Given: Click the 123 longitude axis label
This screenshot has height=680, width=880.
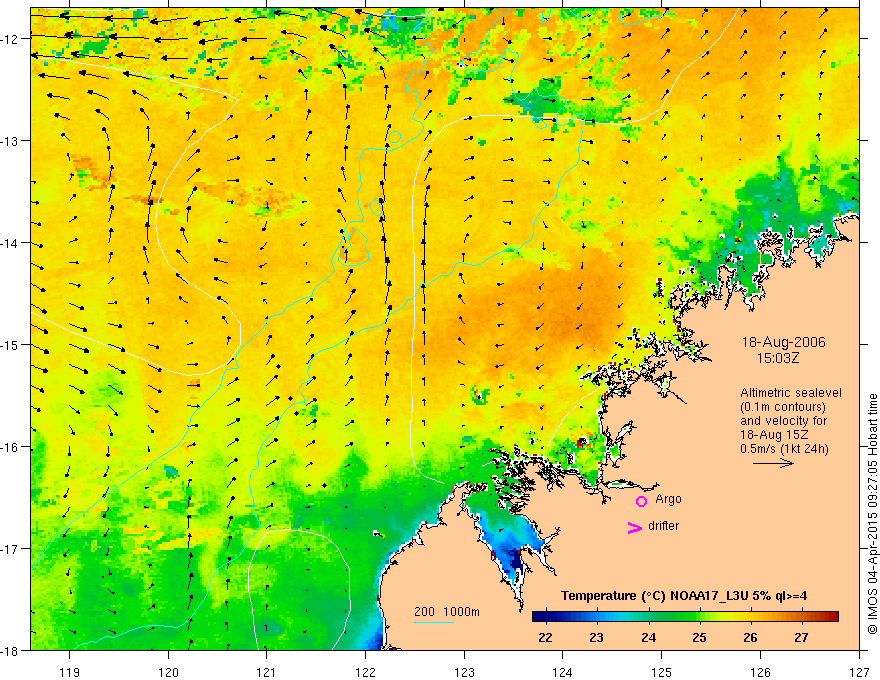Looking at the screenshot, I should pyautogui.click(x=464, y=672).
